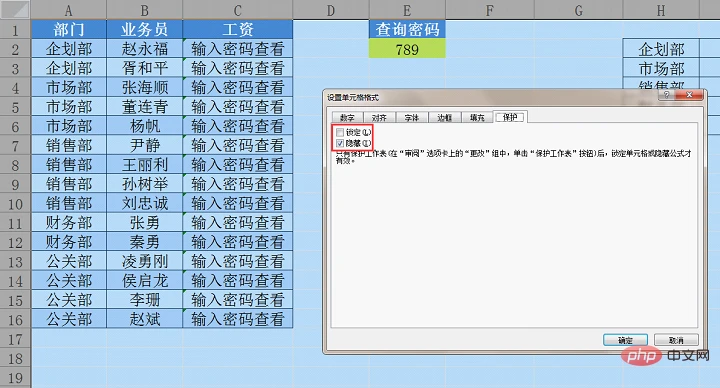Select column A header
Viewport: 720px width, 388px height.
[68, 10]
